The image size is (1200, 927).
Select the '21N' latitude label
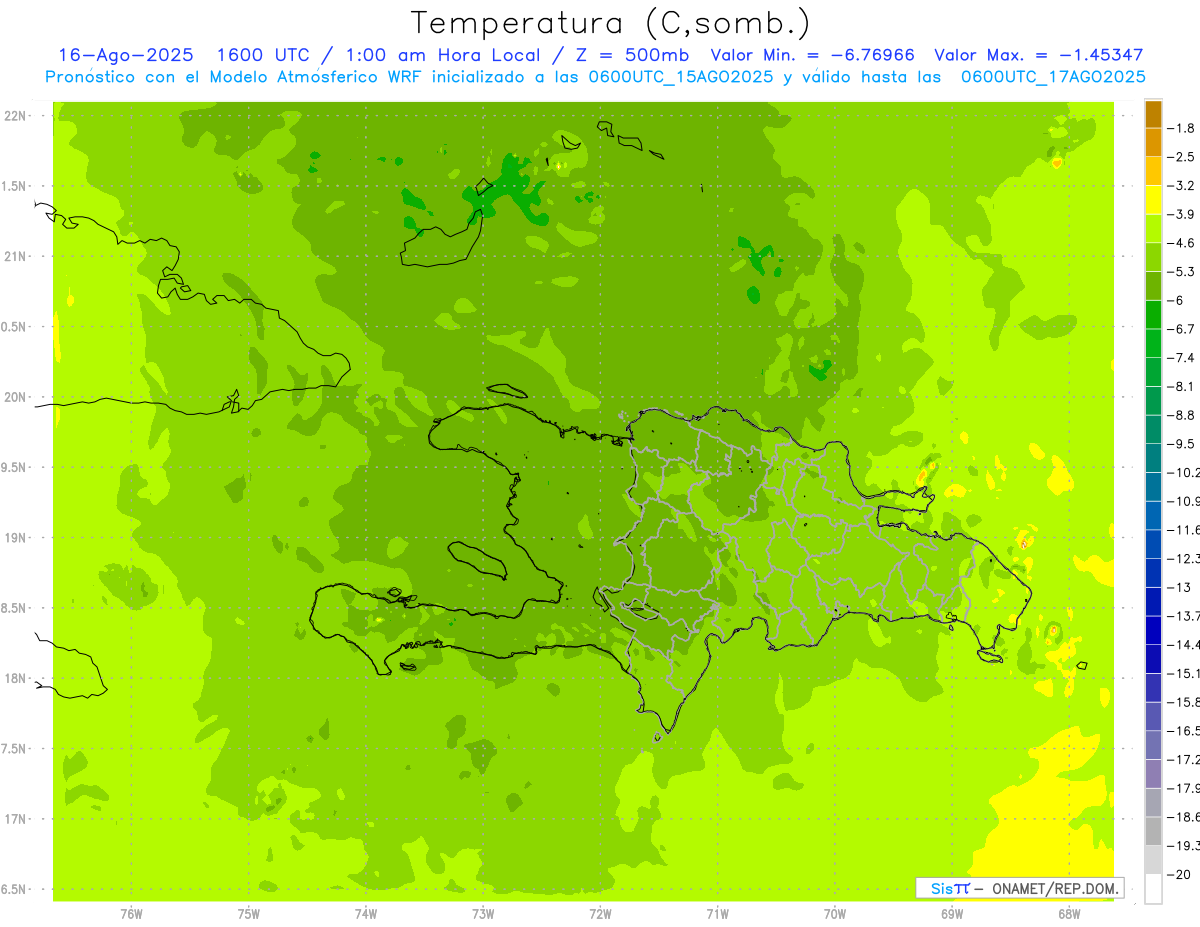coord(15,257)
